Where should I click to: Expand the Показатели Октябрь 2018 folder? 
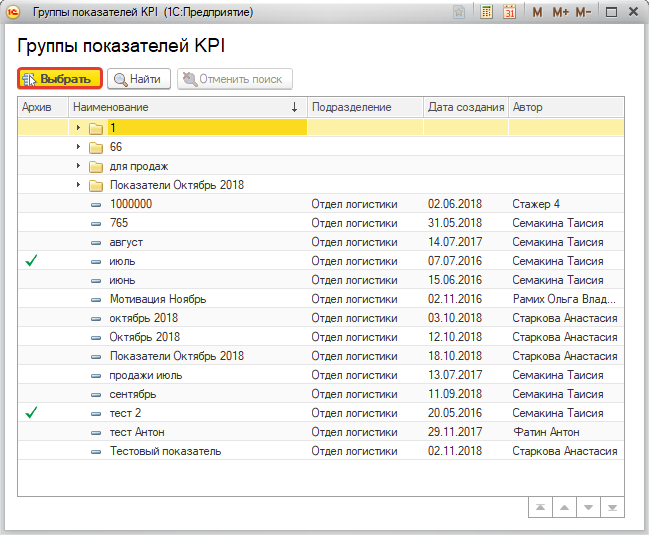point(78,185)
